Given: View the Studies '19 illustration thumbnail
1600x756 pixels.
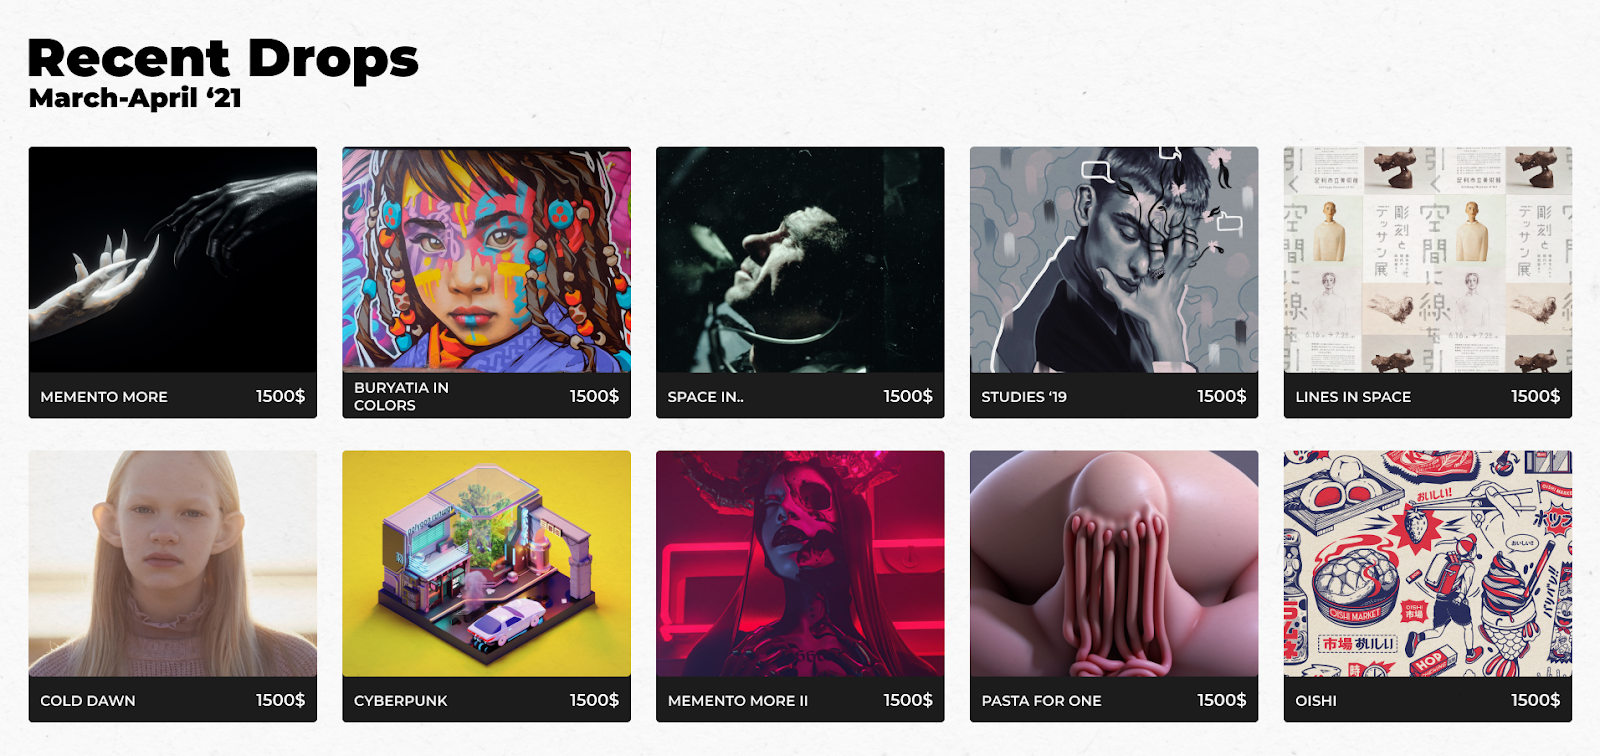Looking at the screenshot, I should (x=1114, y=260).
